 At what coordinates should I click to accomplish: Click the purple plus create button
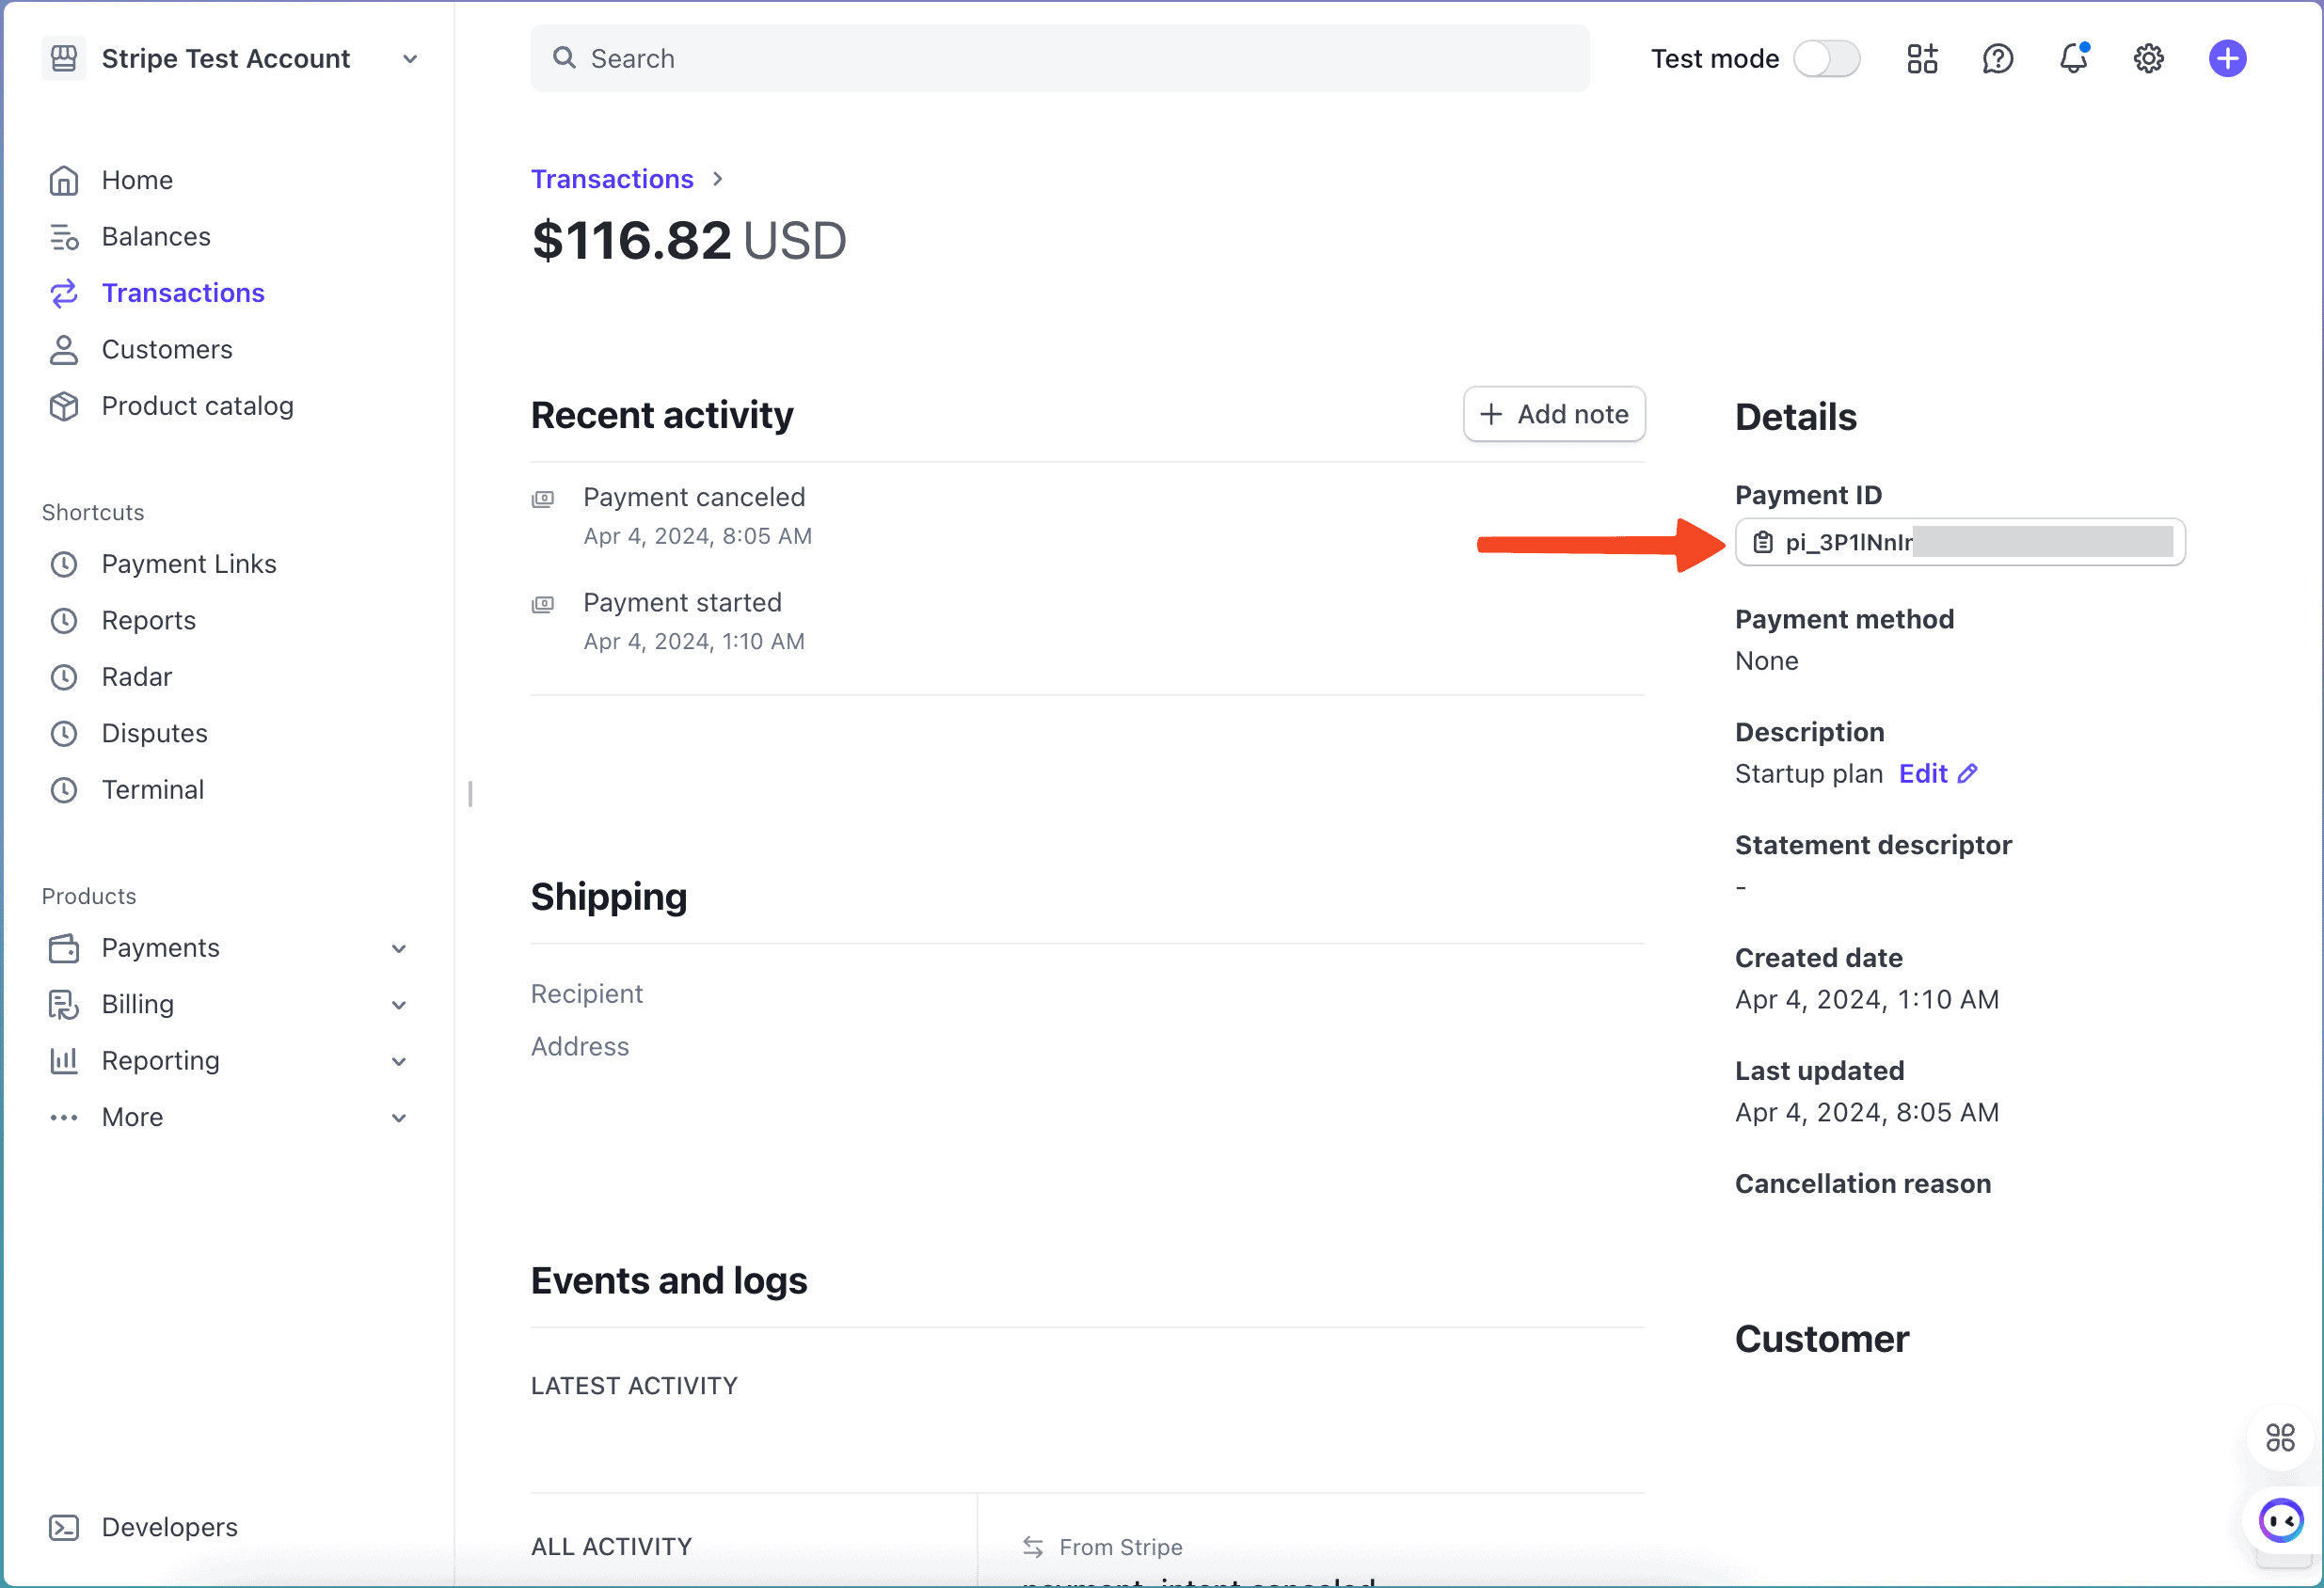point(2226,59)
